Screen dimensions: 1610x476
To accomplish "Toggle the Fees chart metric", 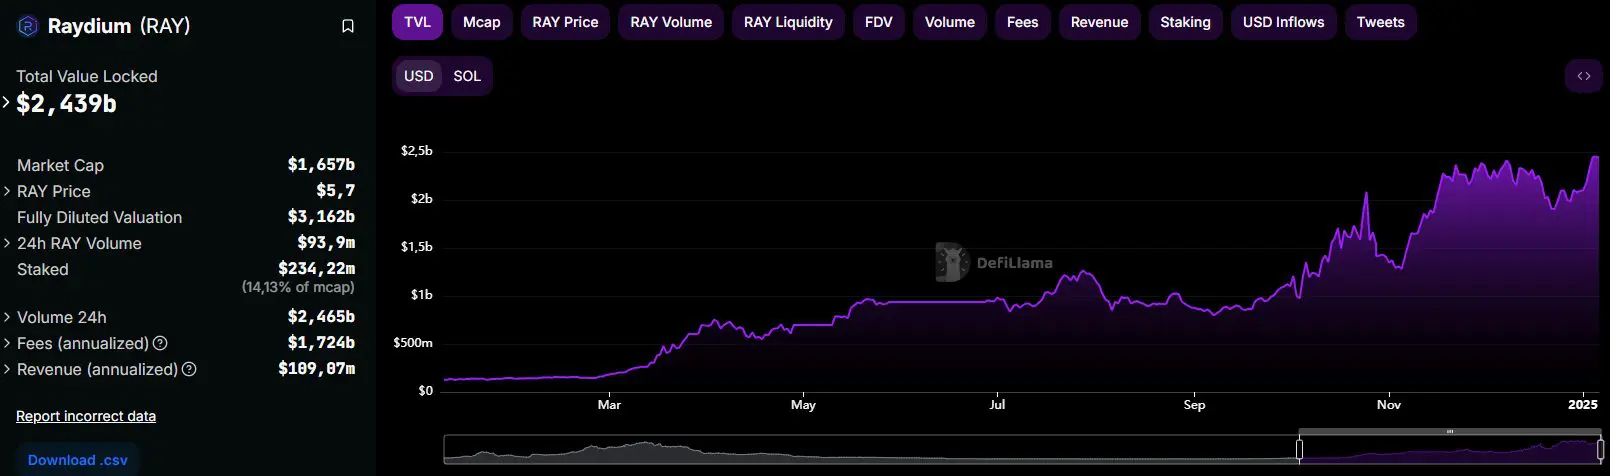I will click(x=1023, y=22).
